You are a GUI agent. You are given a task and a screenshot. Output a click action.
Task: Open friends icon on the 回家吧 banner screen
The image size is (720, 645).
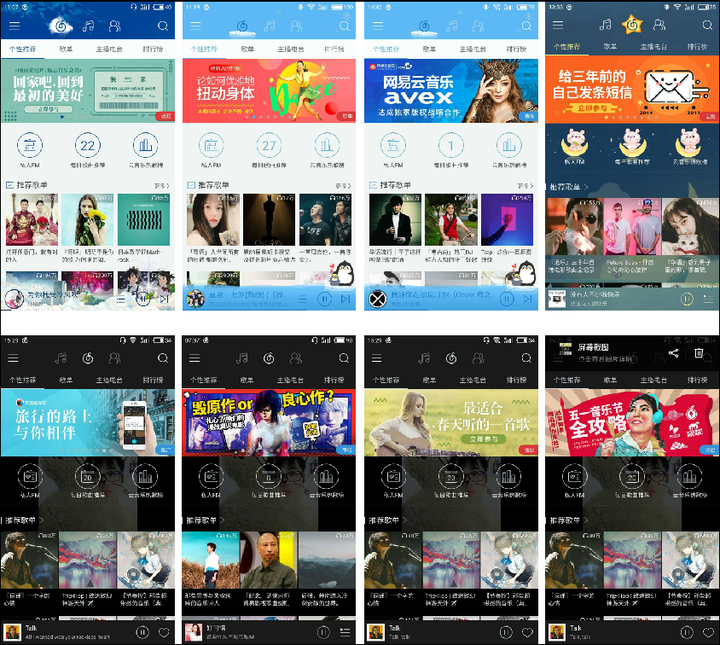click(x=114, y=26)
